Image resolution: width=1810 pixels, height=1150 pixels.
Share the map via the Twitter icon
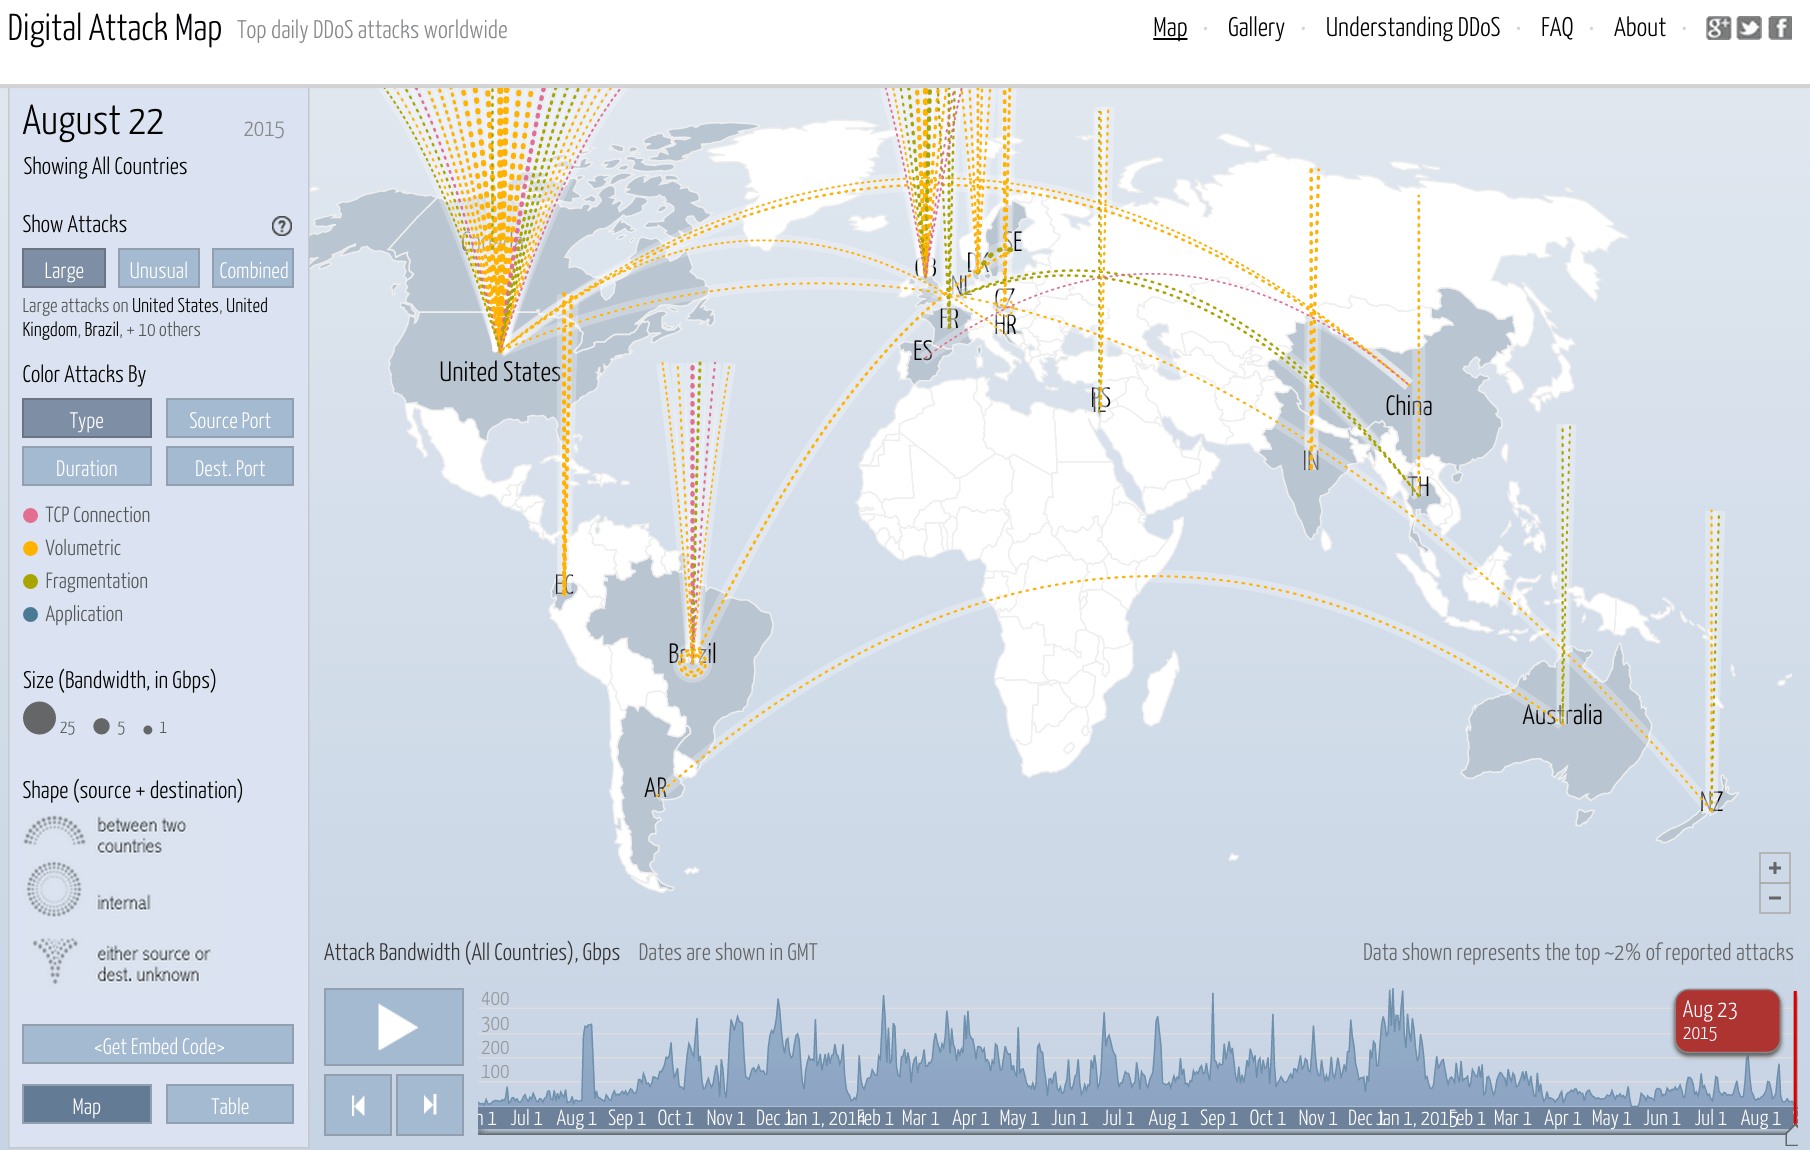click(x=1749, y=29)
